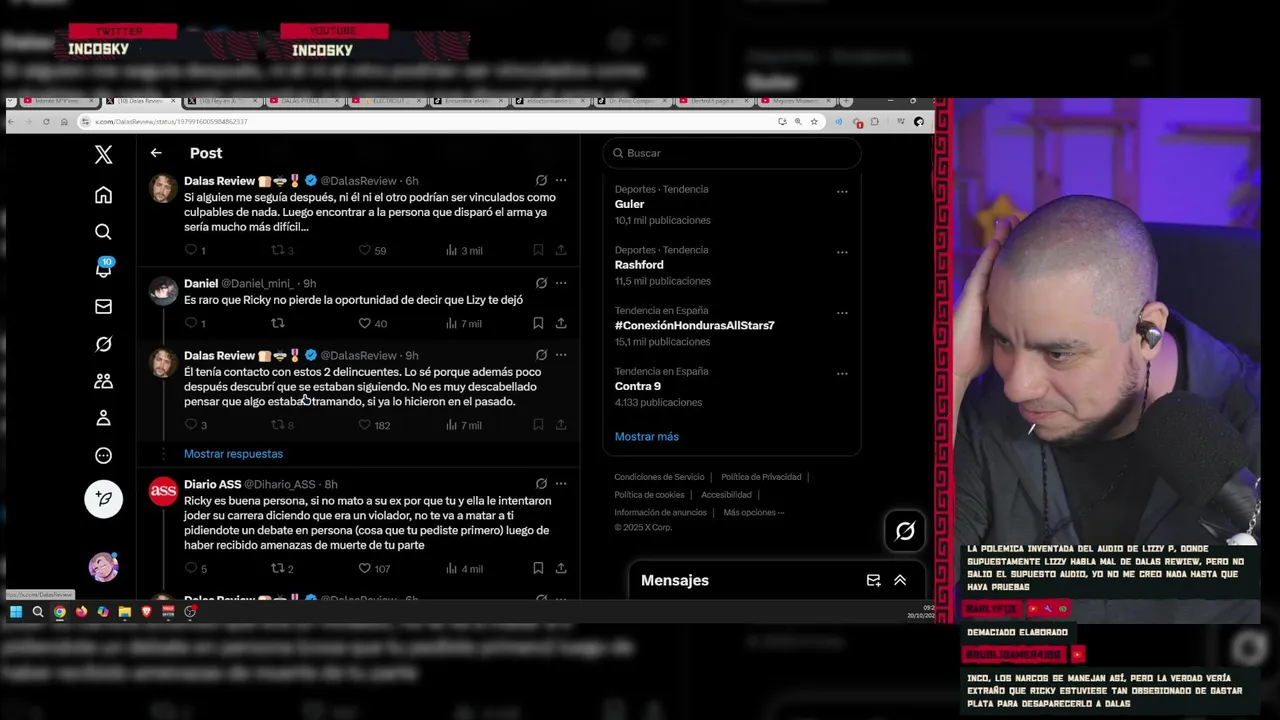Screen dimensions: 1280x720
Task: Open Grok in the left sidebar
Action: click(103, 344)
